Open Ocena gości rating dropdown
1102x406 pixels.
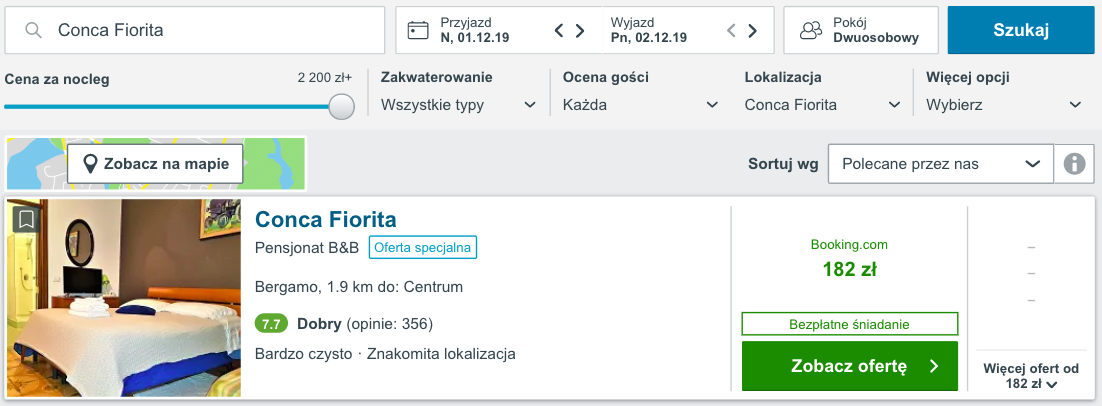point(641,105)
